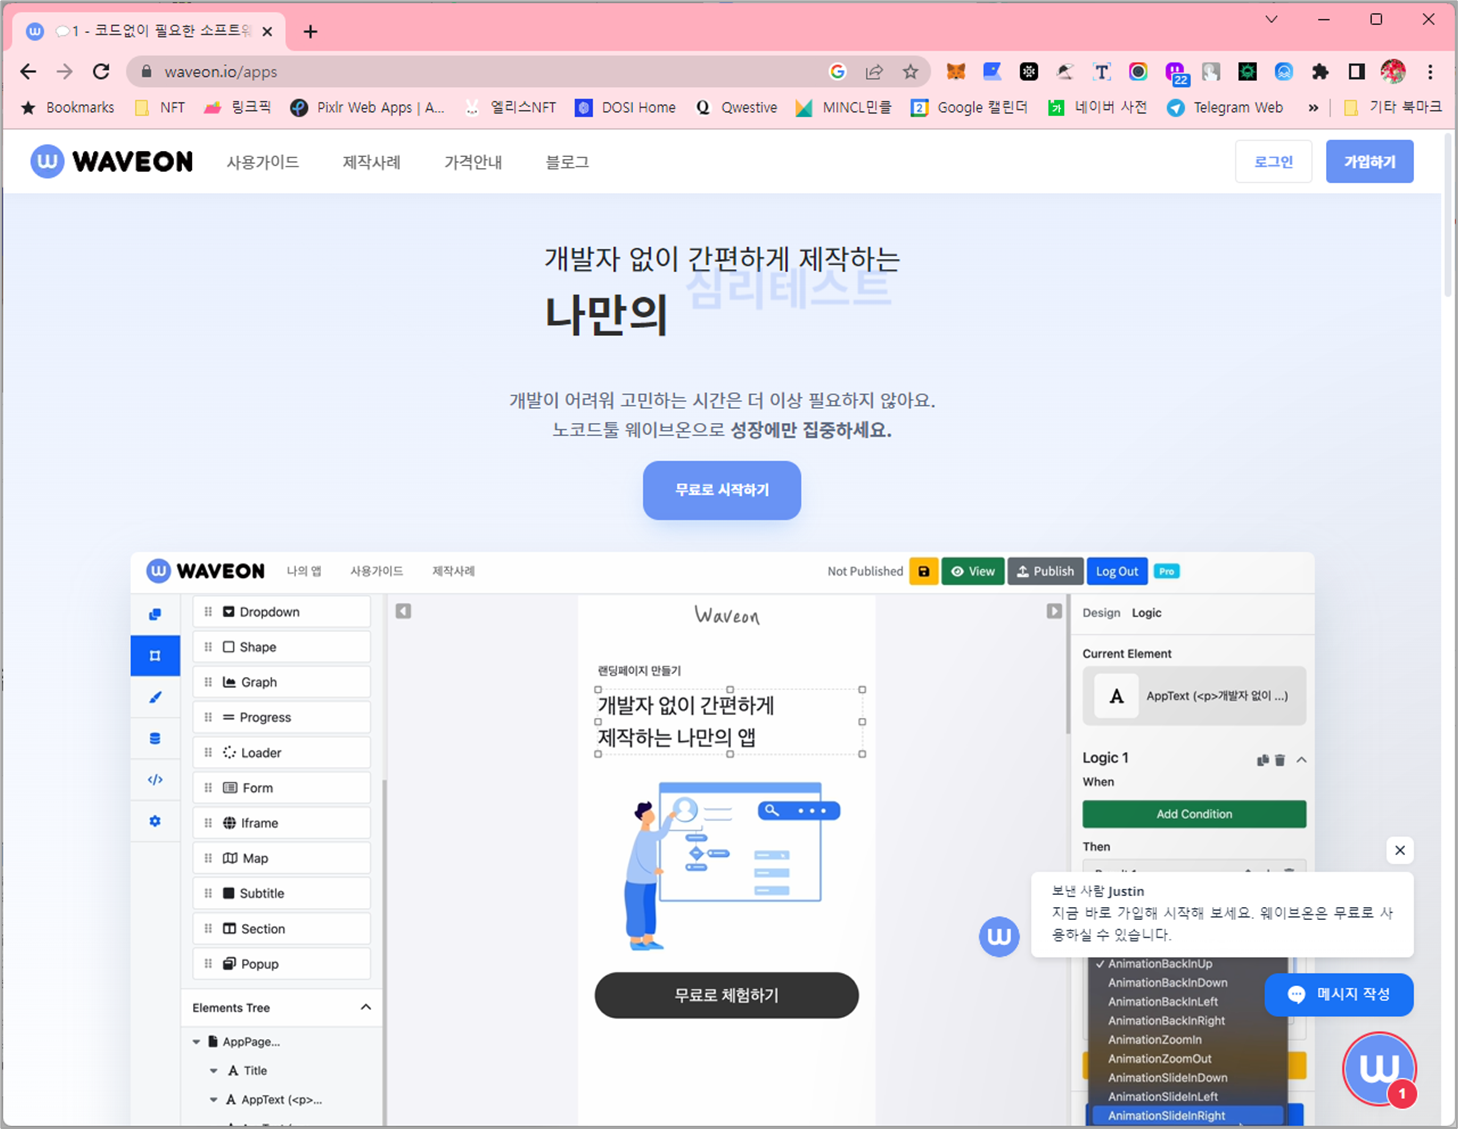Open the Pixlr Web Apps bookmark
Viewport: 1458px width, 1129px height.
[x=368, y=107]
